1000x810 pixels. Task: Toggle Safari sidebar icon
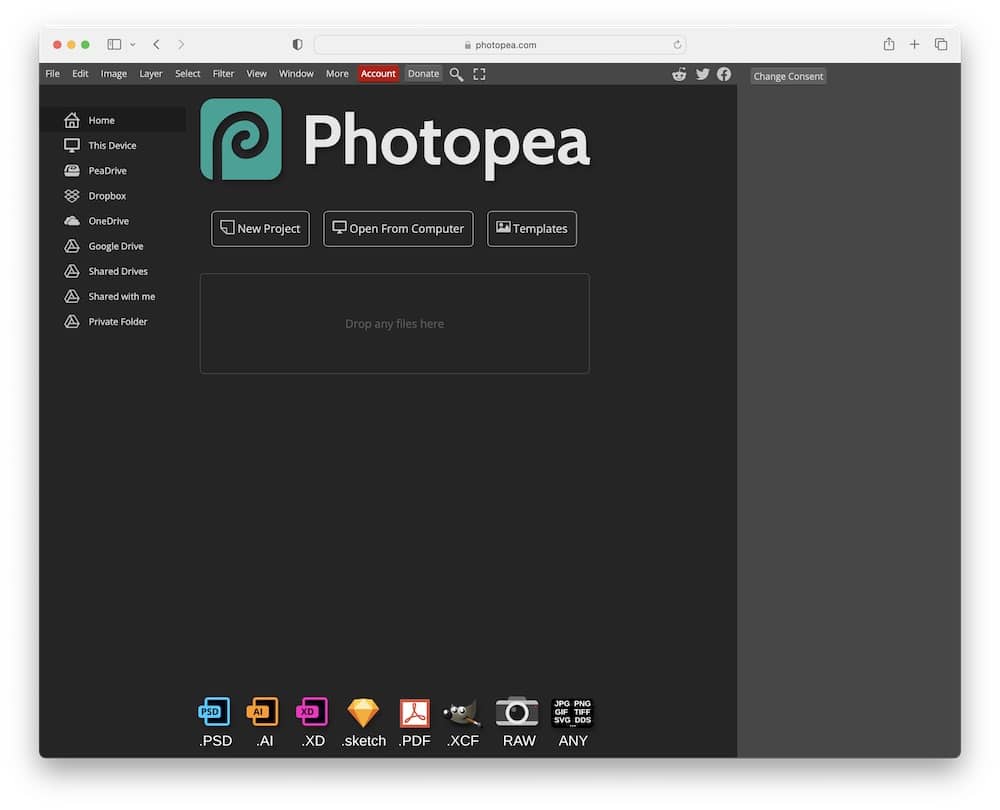[114, 45]
